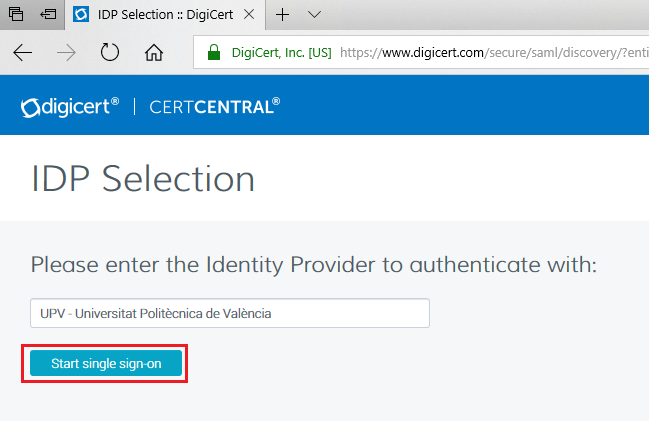This screenshot has width=649, height=421.
Task: Refresh the current page
Action: 110,52
